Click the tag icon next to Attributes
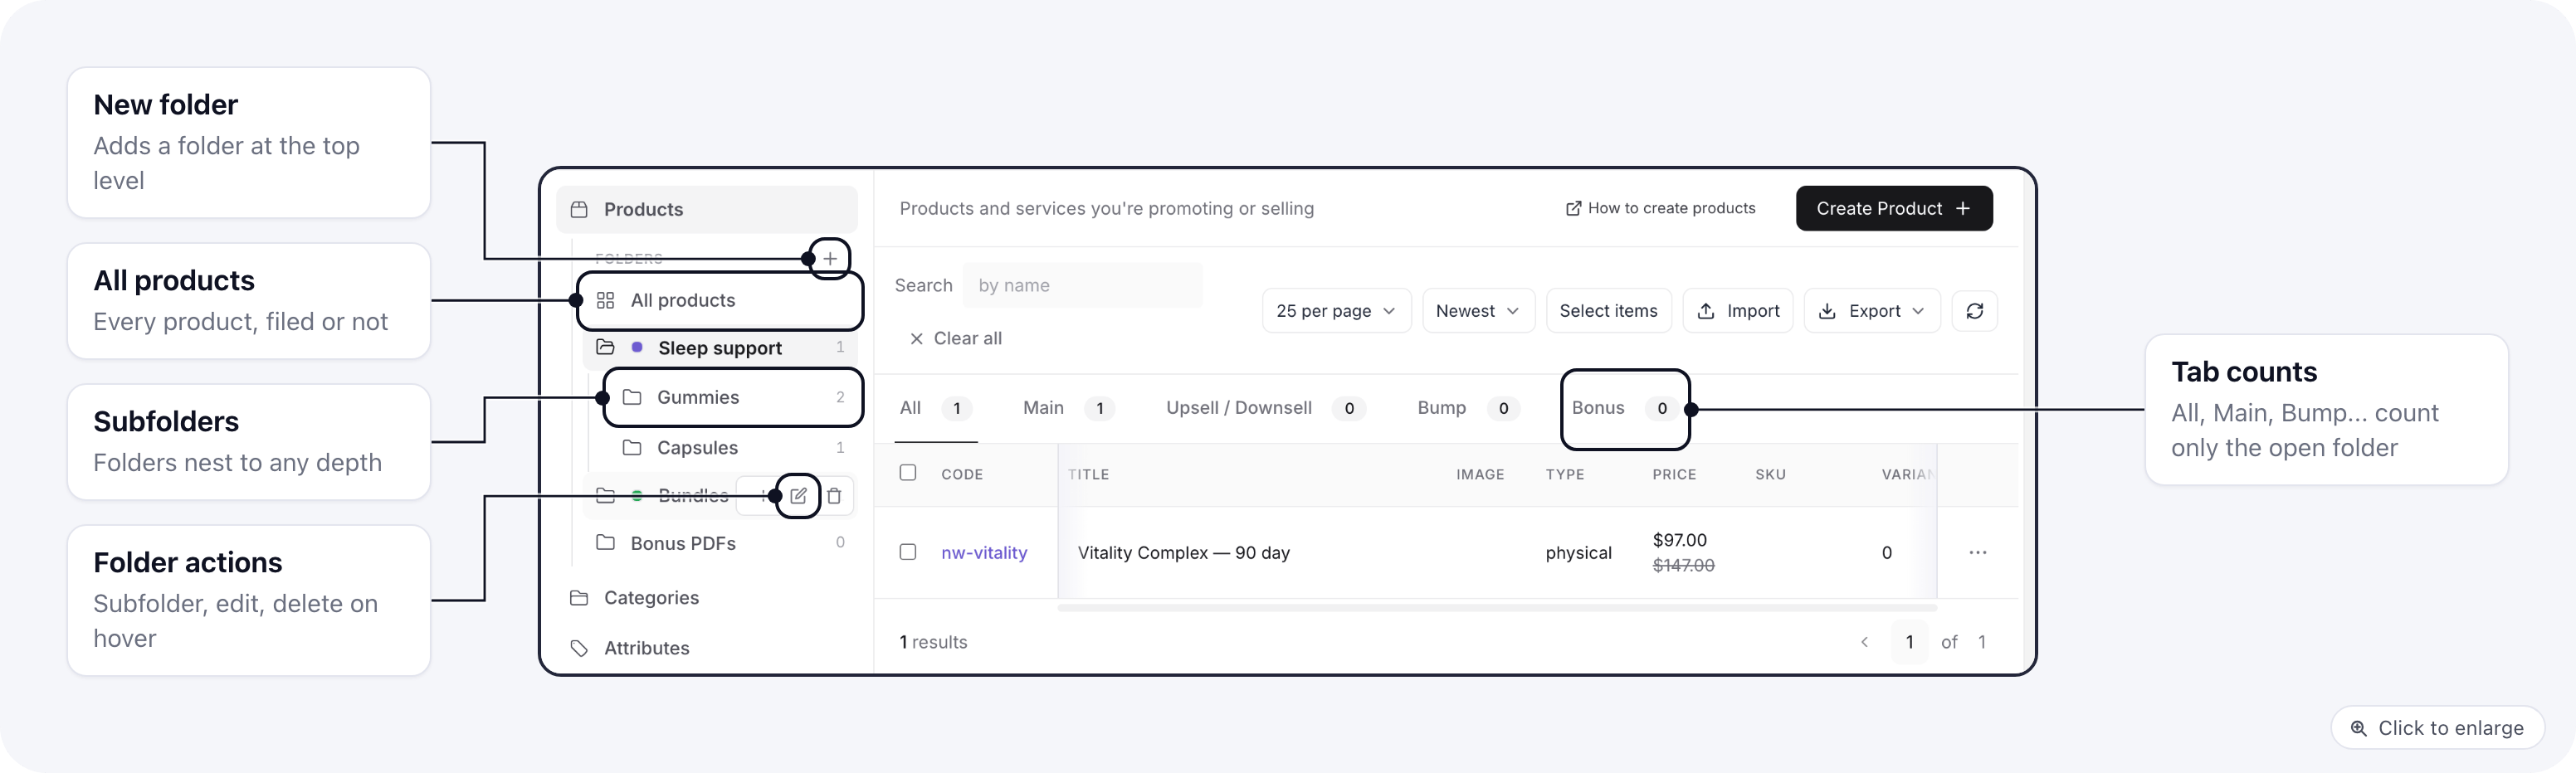Screen dimensions: 2576x773 (579, 648)
